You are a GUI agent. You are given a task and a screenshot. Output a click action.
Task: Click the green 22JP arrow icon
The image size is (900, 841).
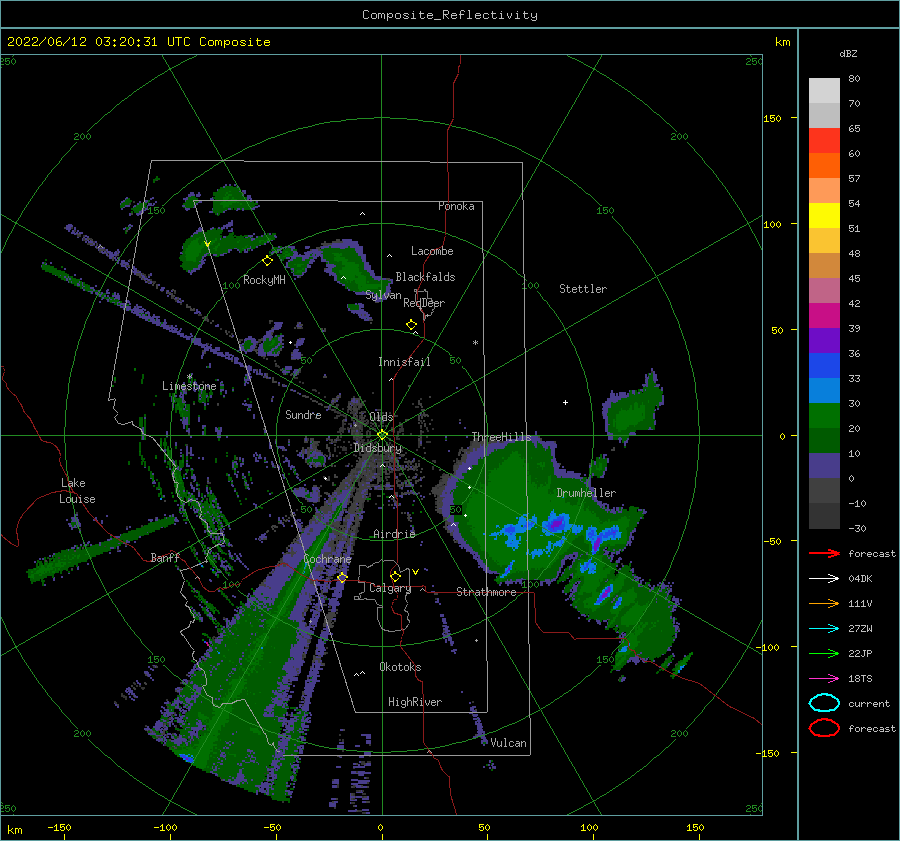[x=824, y=653]
